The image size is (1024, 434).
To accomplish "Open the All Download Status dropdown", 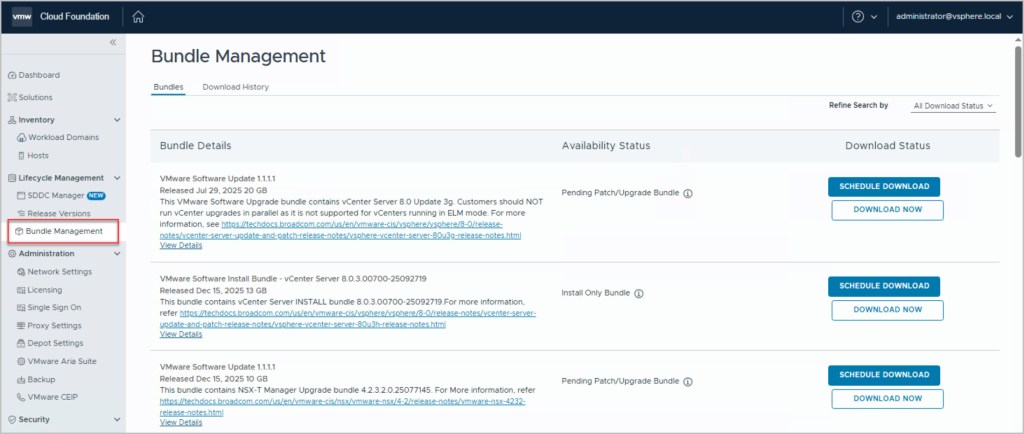I will click(953, 105).
